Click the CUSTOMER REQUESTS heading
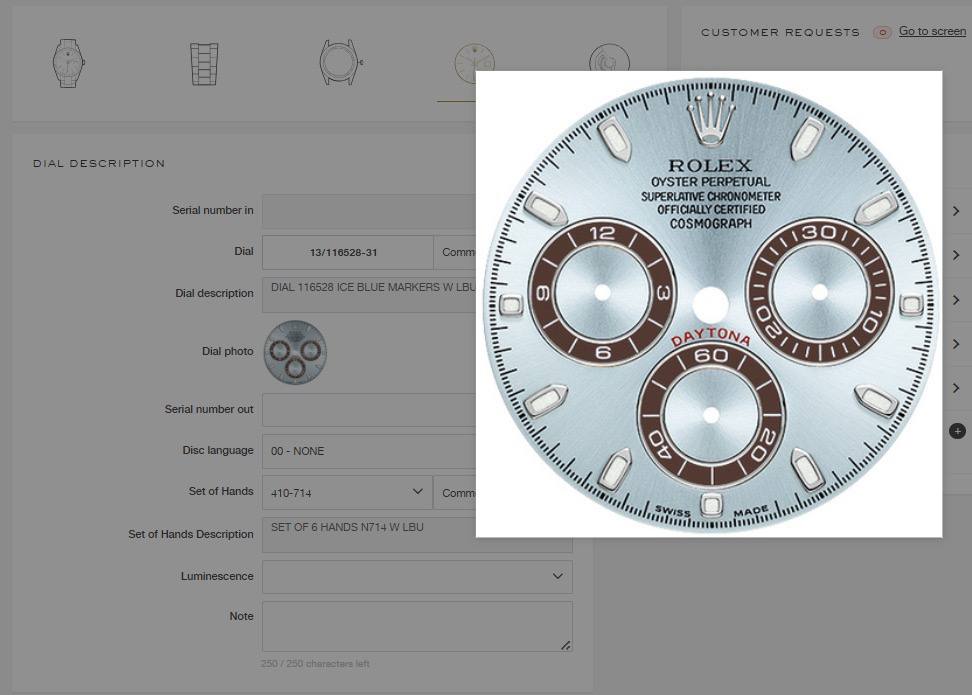 pos(780,32)
